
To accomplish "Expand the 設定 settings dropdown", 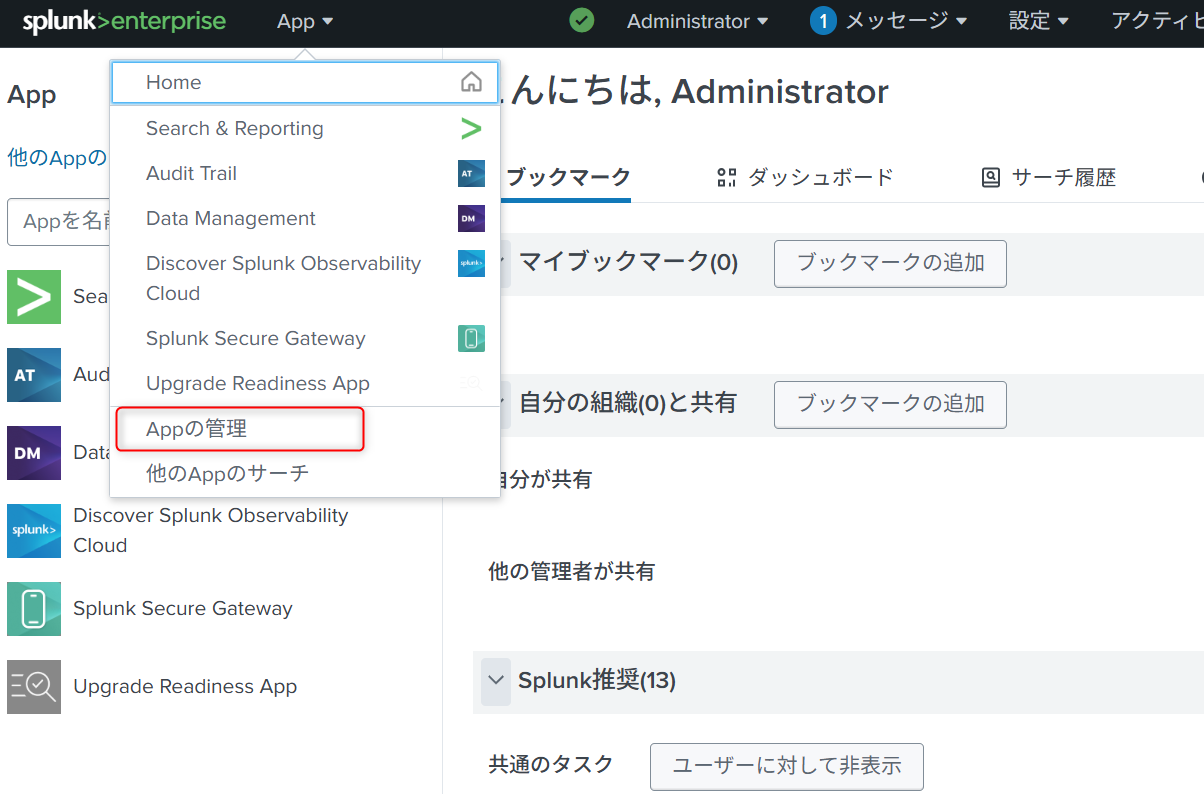I will pyautogui.click(x=1038, y=22).
